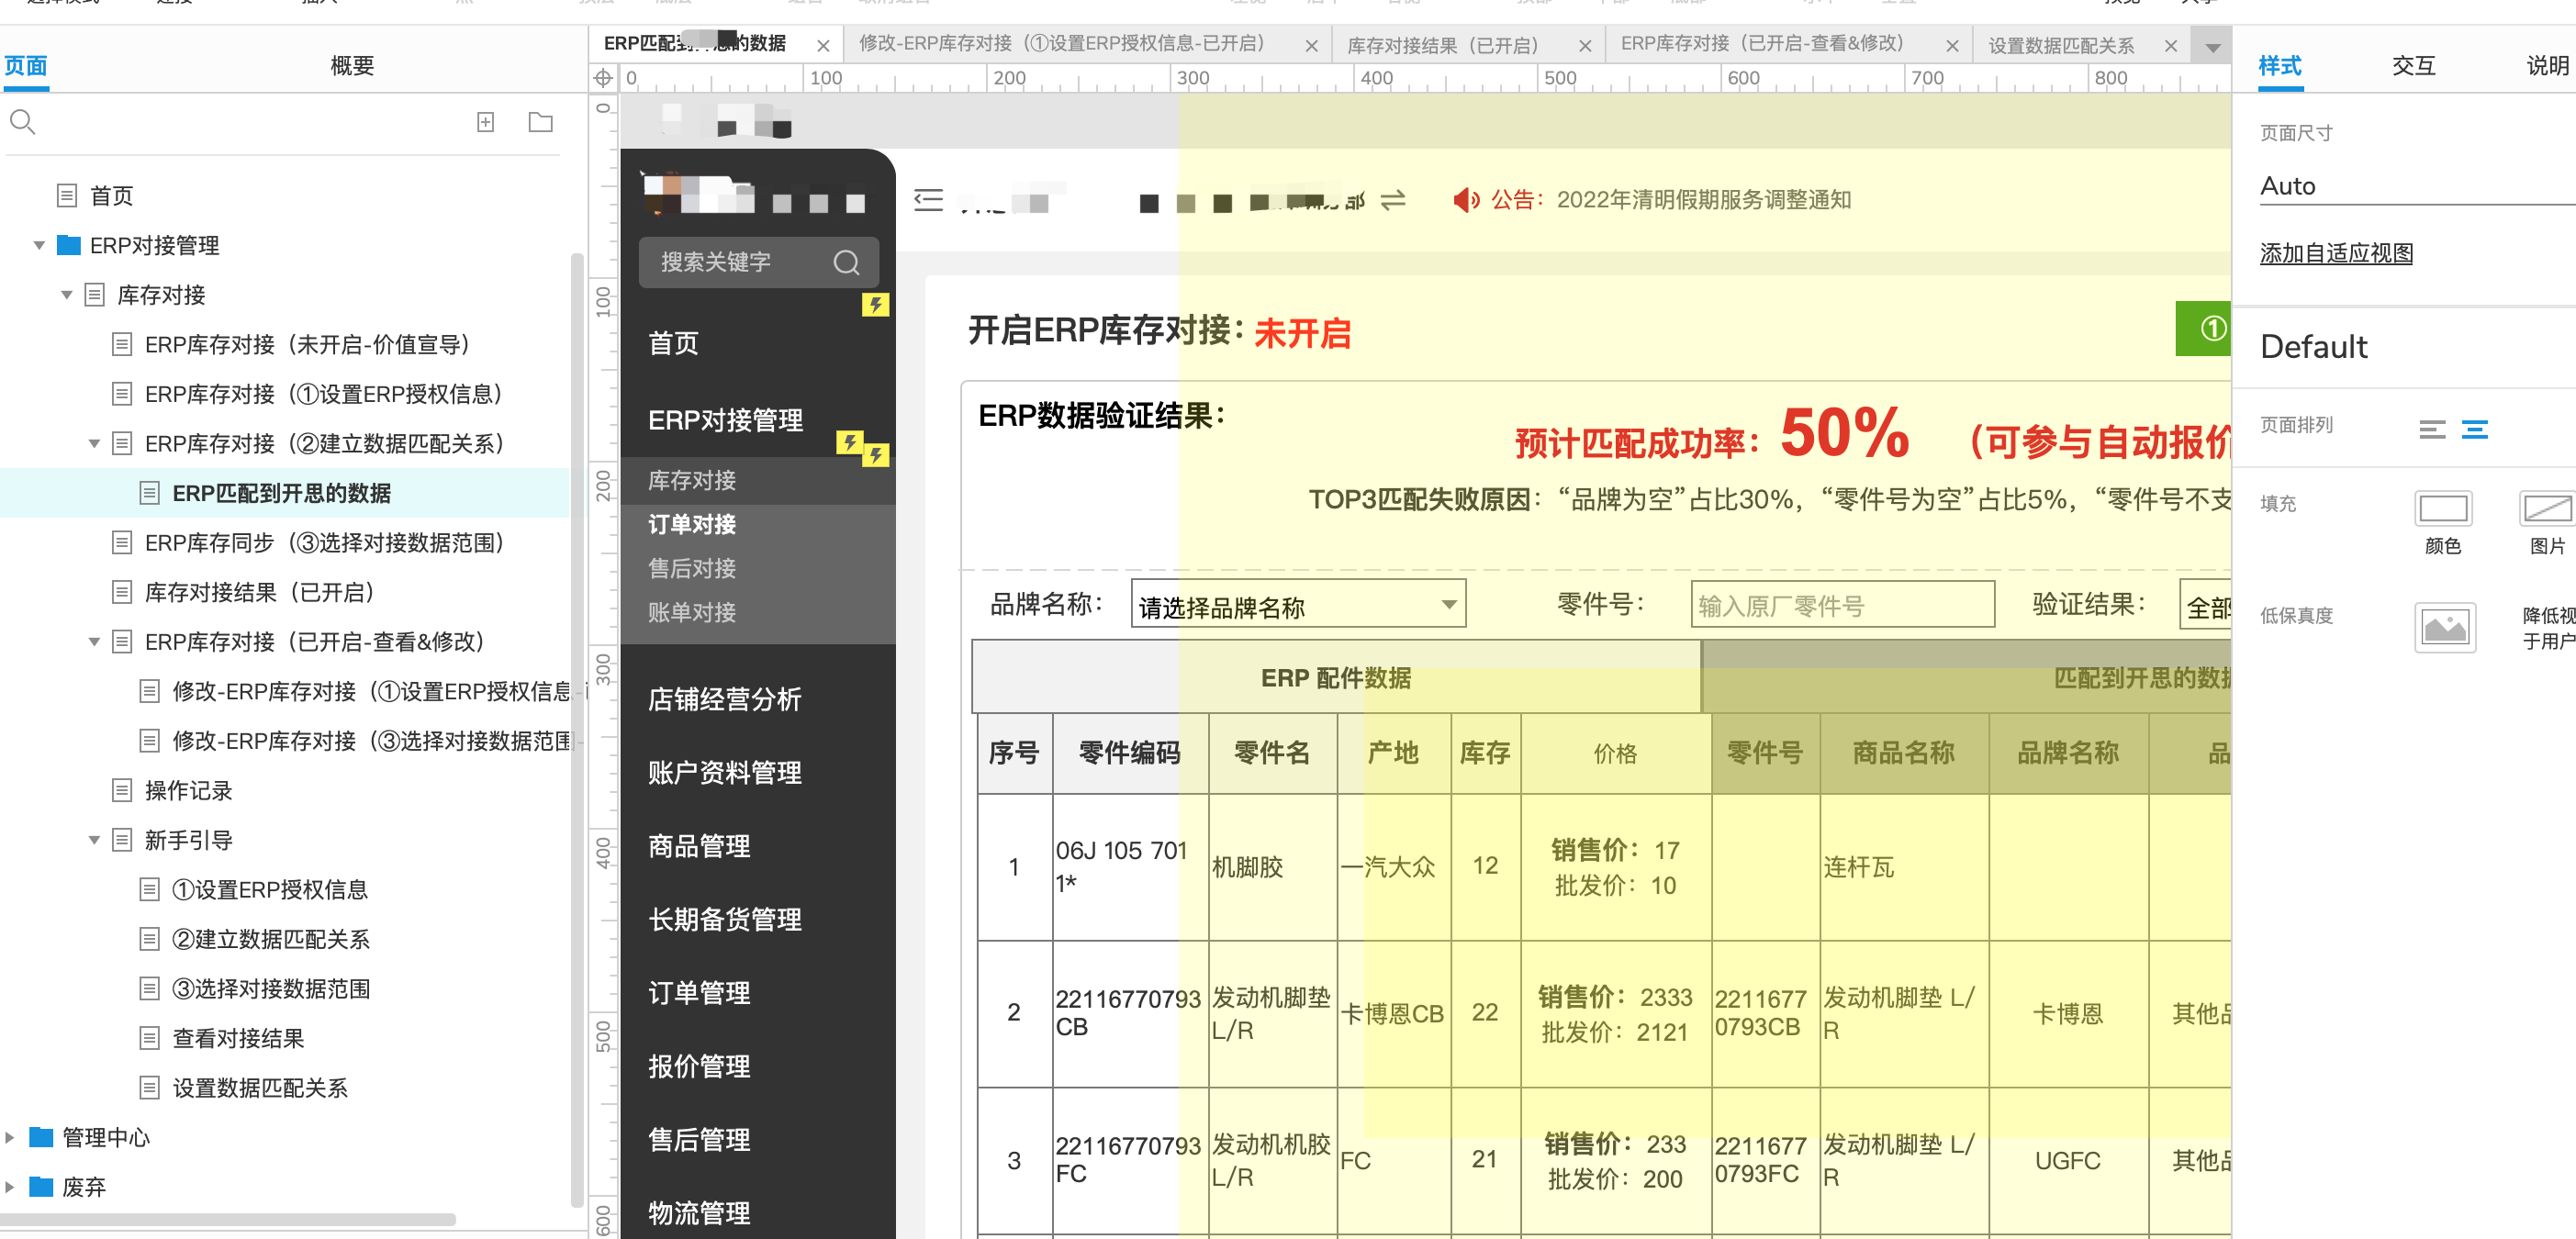This screenshot has height=1239, width=2576.
Task: Select 售后对接 in sidebar submenu
Action: tap(691, 568)
